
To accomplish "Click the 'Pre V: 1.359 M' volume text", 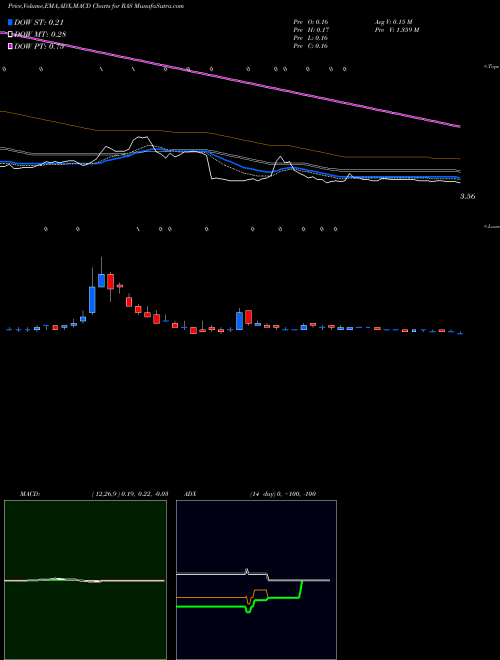I will [x=396, y=30].
